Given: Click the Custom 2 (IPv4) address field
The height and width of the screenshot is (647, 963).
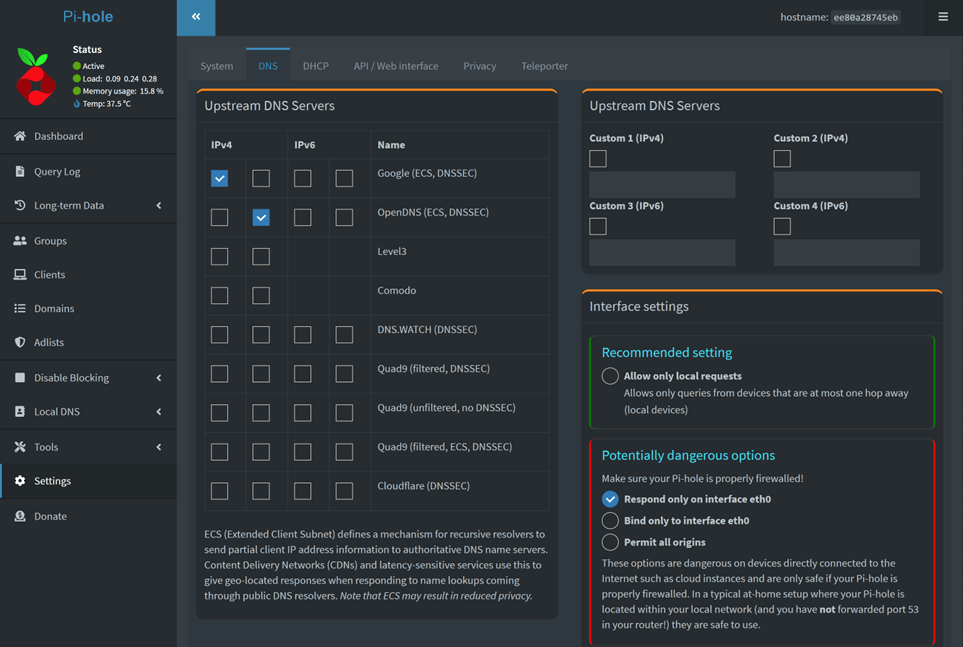Looking at the screenshot, I should coord(846,184).
